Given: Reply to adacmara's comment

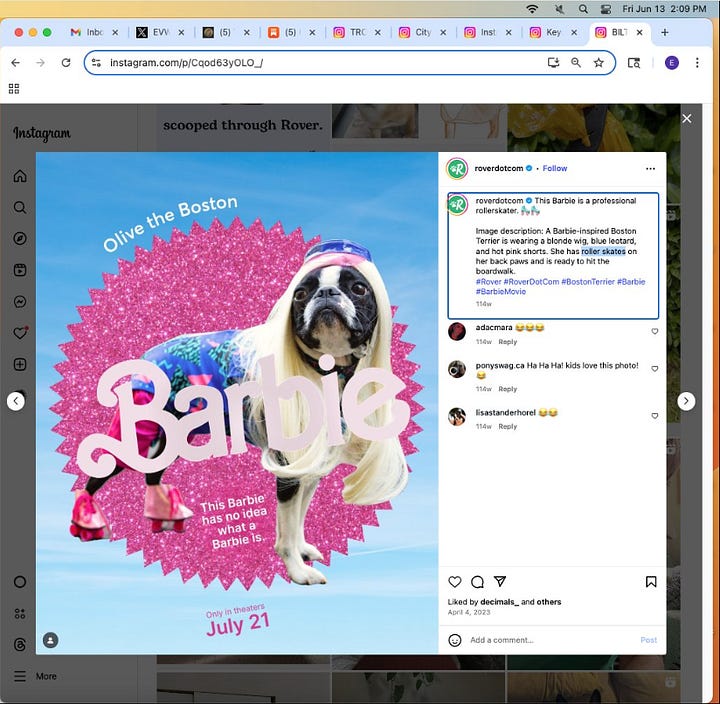Looking at the screenshot, I should coord(507,342).
